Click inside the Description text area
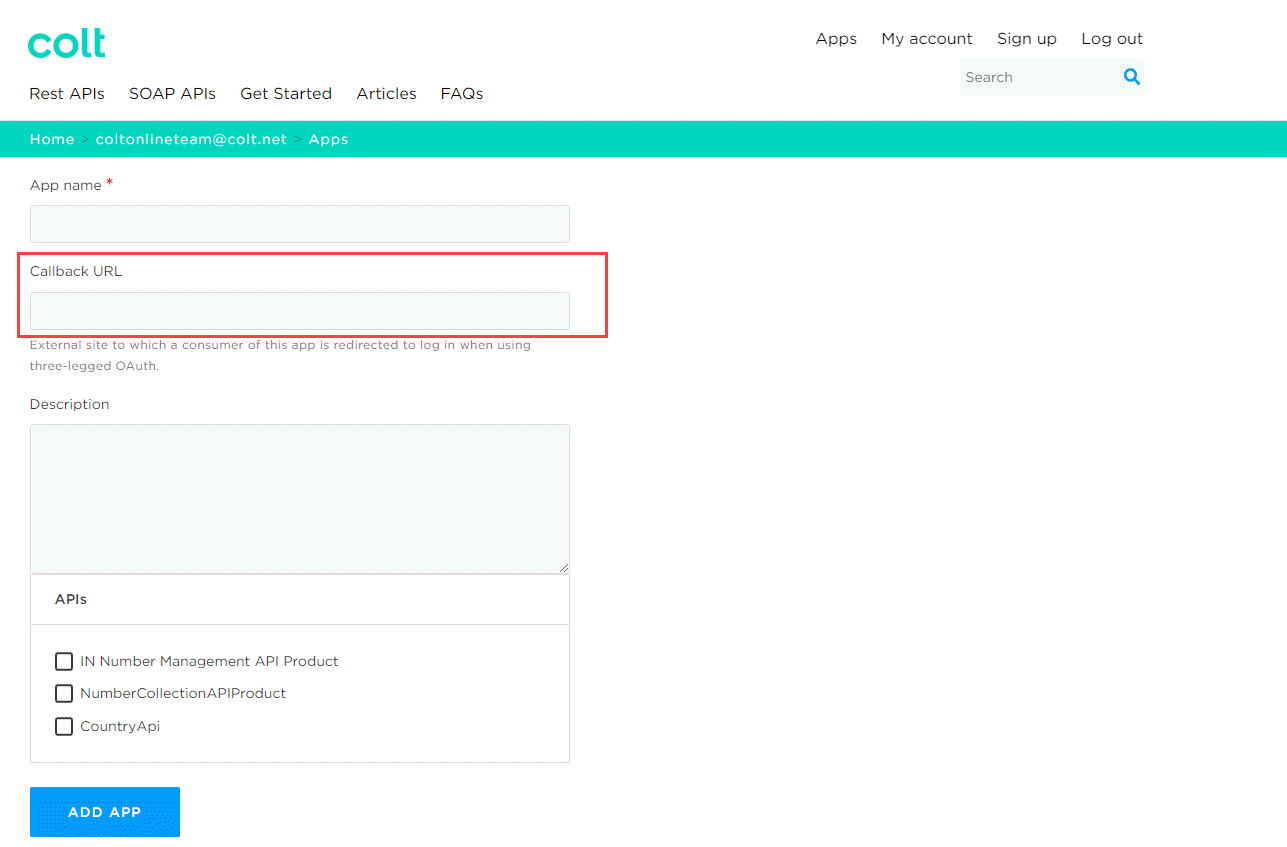The height and width of the screenshot is (847, 1287). tap(300, 499)
